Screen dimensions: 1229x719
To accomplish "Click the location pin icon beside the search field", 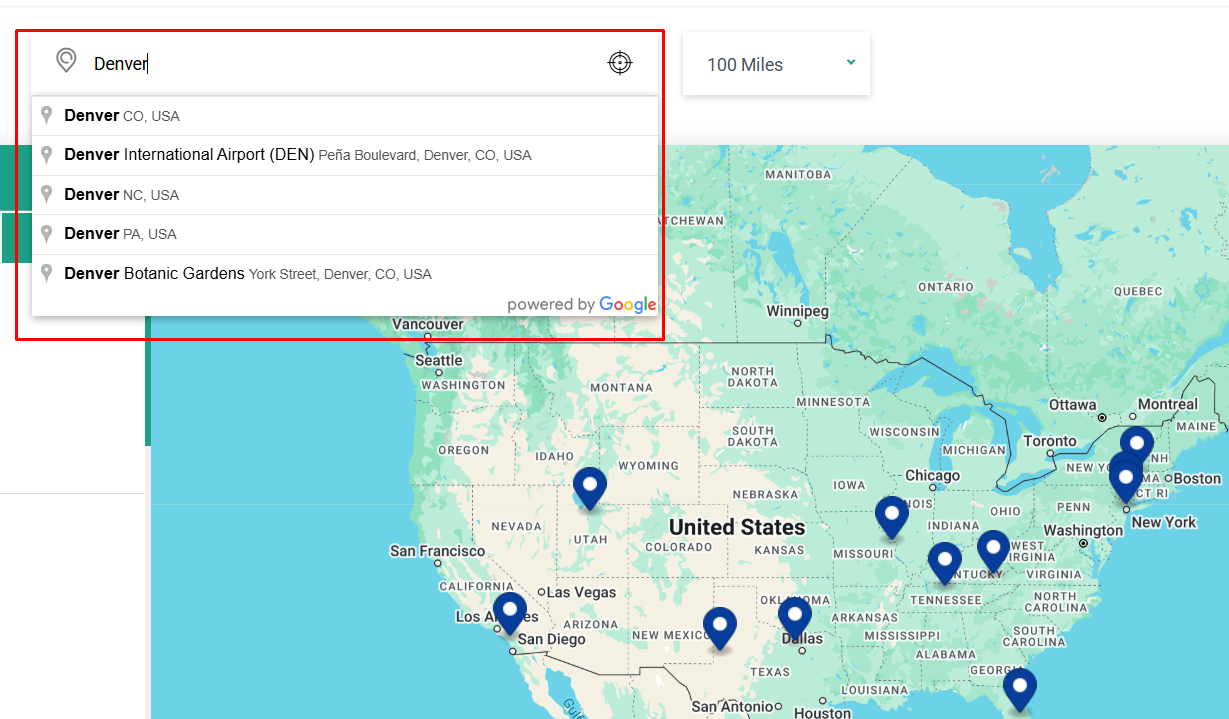I will (x=66, y=61).
